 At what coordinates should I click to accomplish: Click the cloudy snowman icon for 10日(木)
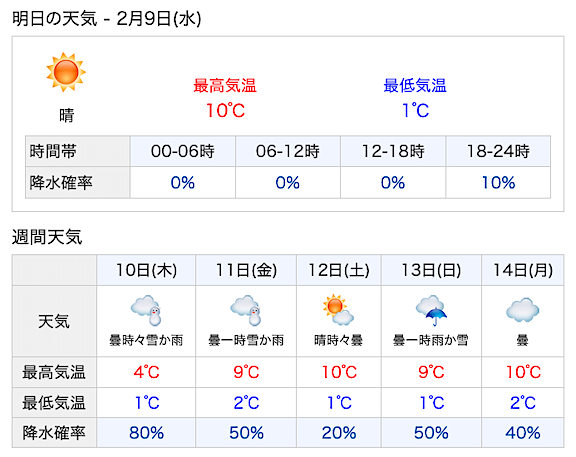[147, 310]
